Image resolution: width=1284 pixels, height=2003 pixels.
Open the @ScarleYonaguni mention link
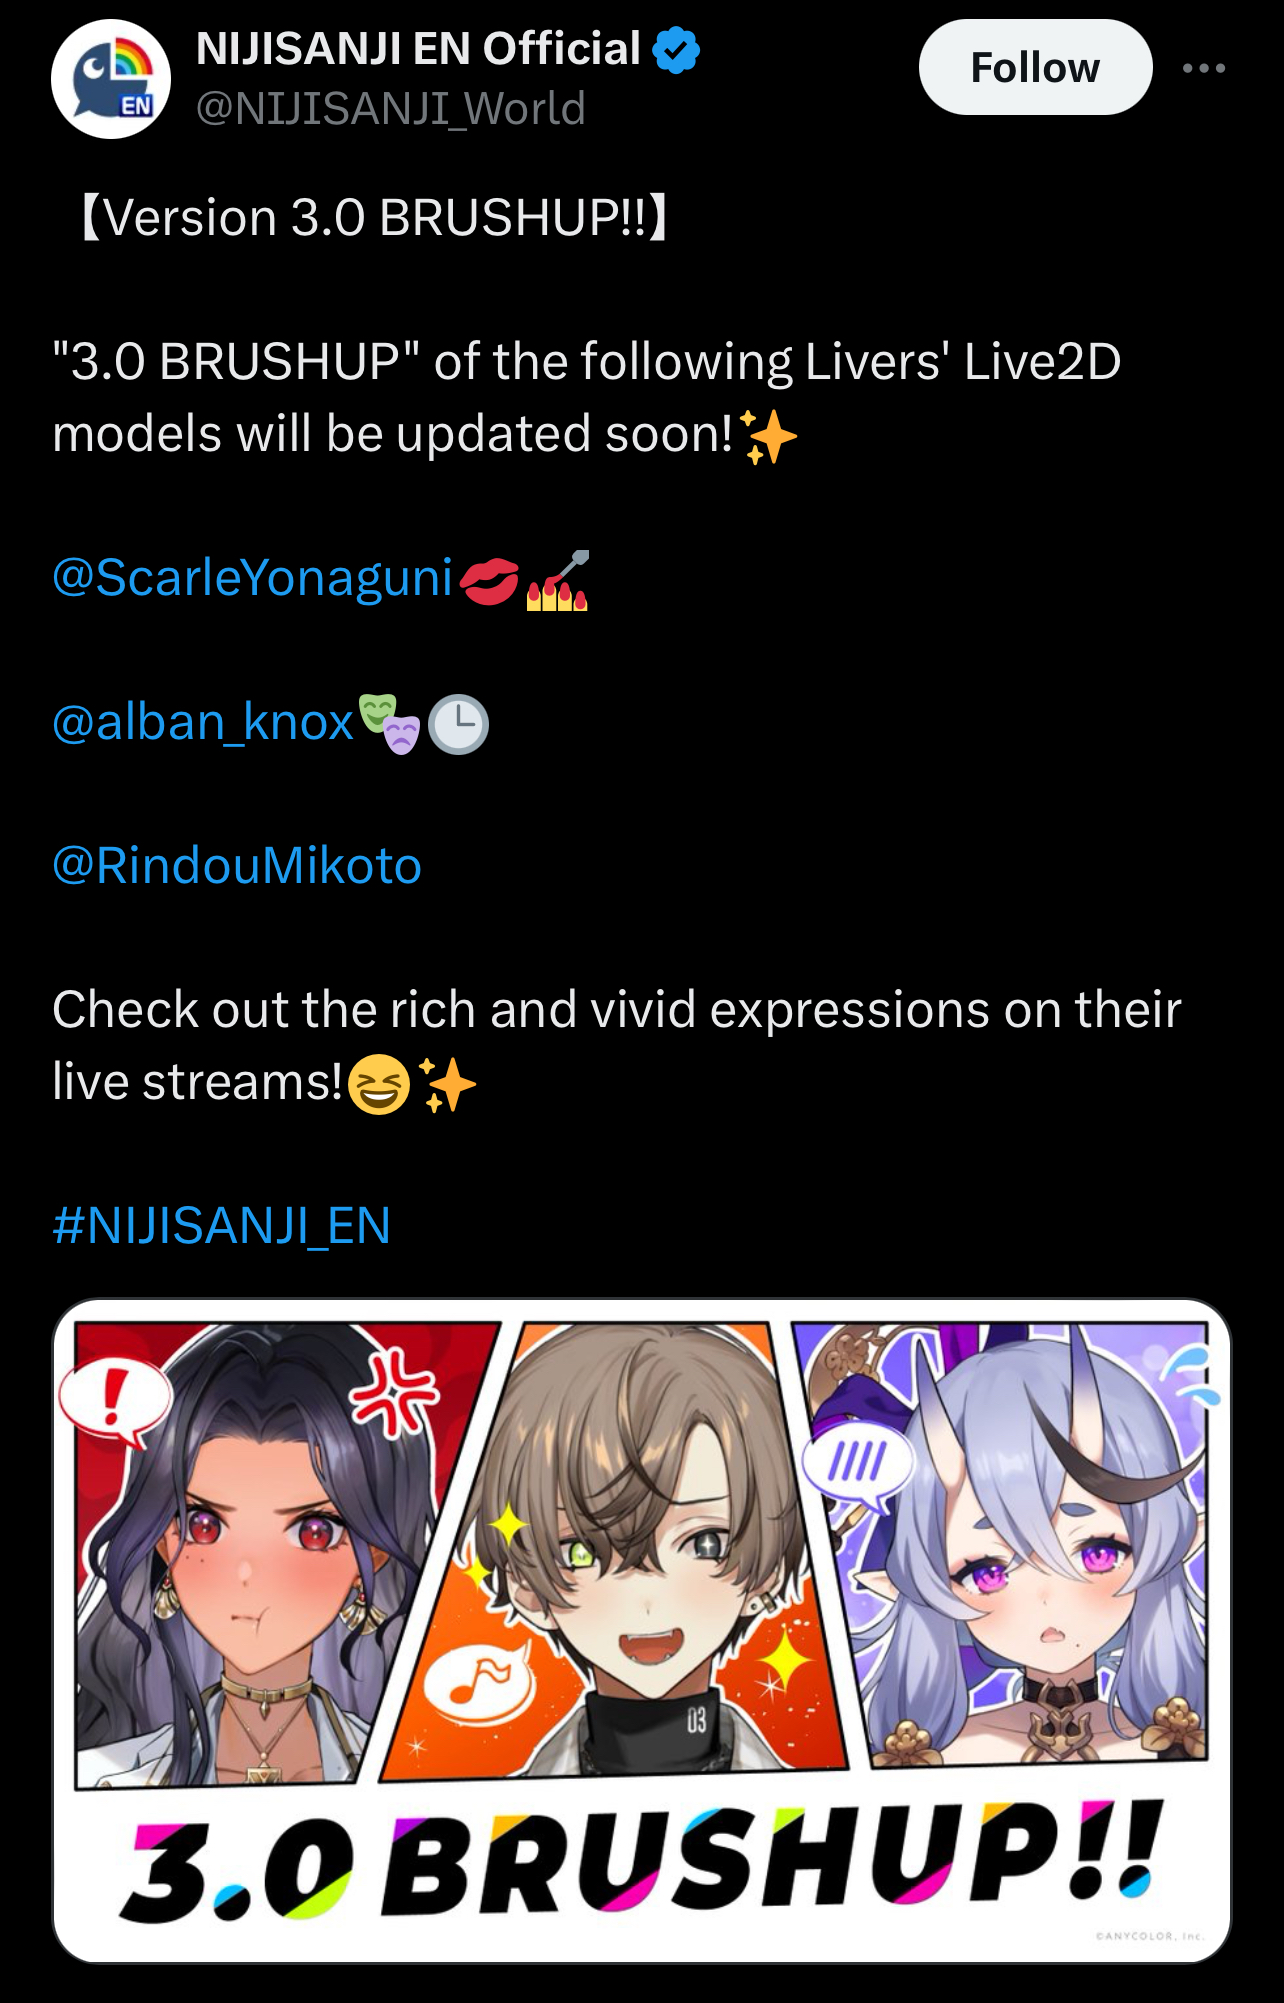253,578
